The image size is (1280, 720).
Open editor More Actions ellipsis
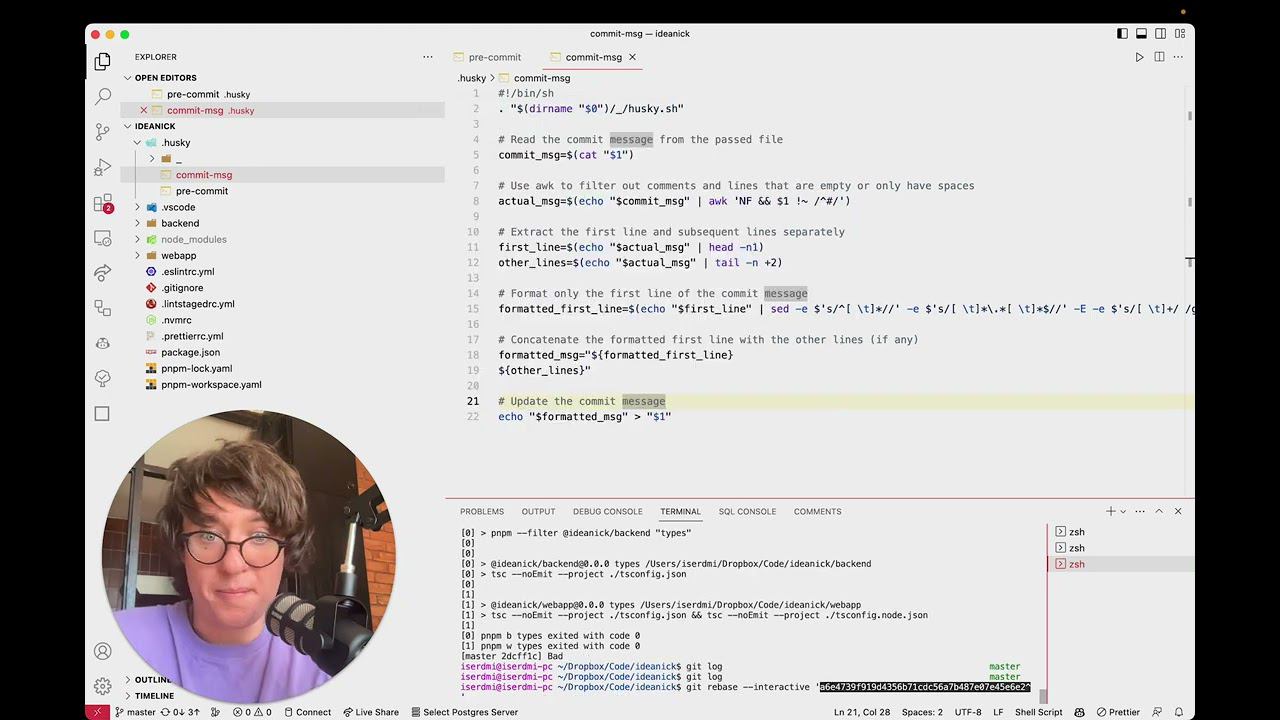[1179, 57]
